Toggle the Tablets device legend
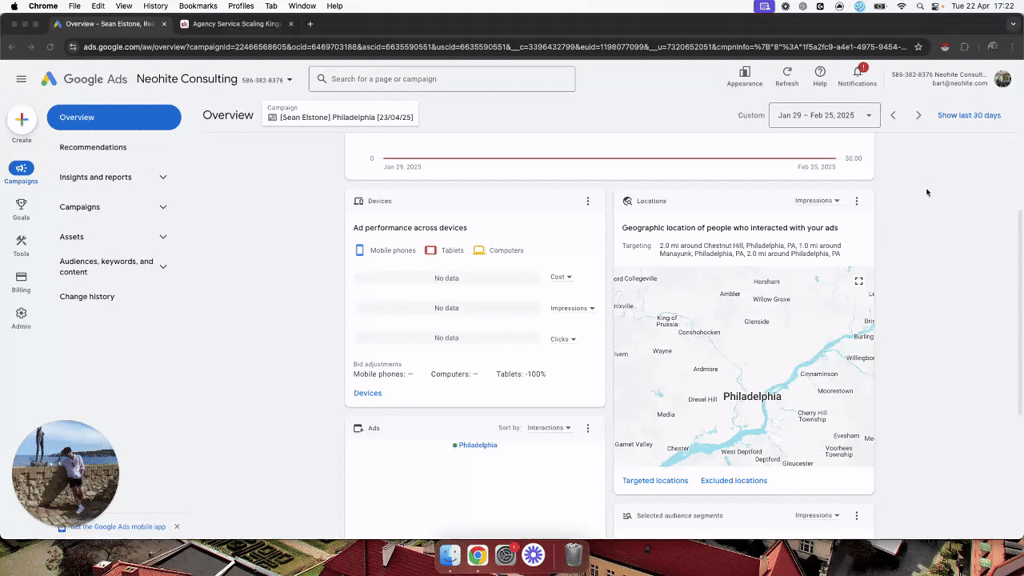This screenshot has width=1024, height=576. [444, 250]
